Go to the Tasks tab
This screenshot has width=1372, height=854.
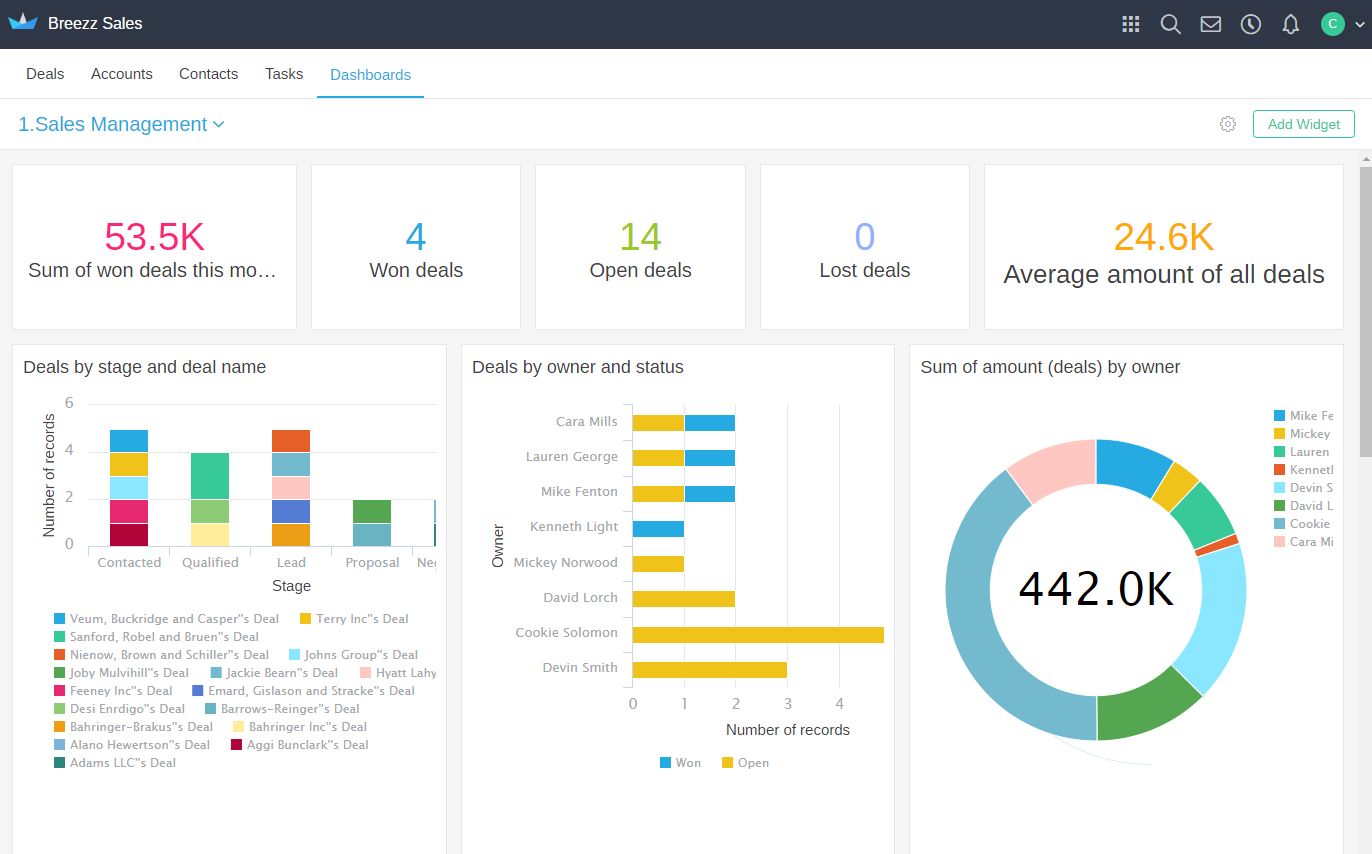point(284,74)
